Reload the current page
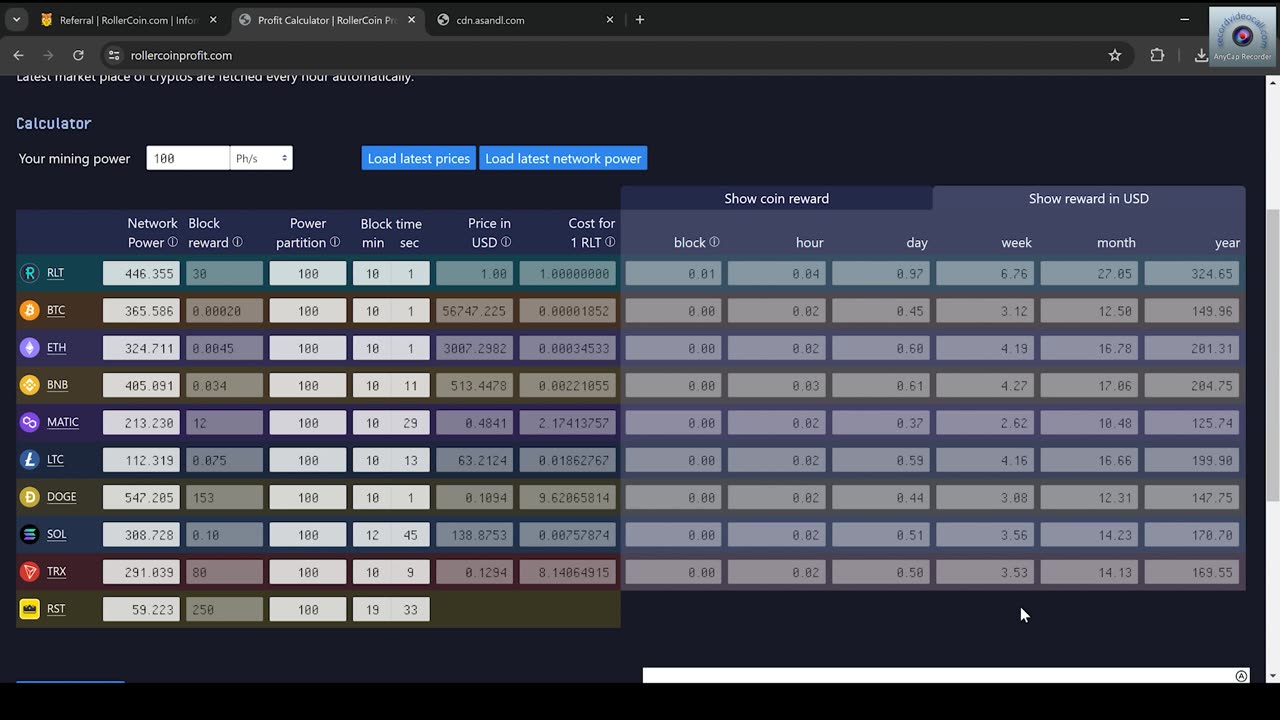Image resolution: width=1280 pixels, height=720 pixels. (78, 55)
